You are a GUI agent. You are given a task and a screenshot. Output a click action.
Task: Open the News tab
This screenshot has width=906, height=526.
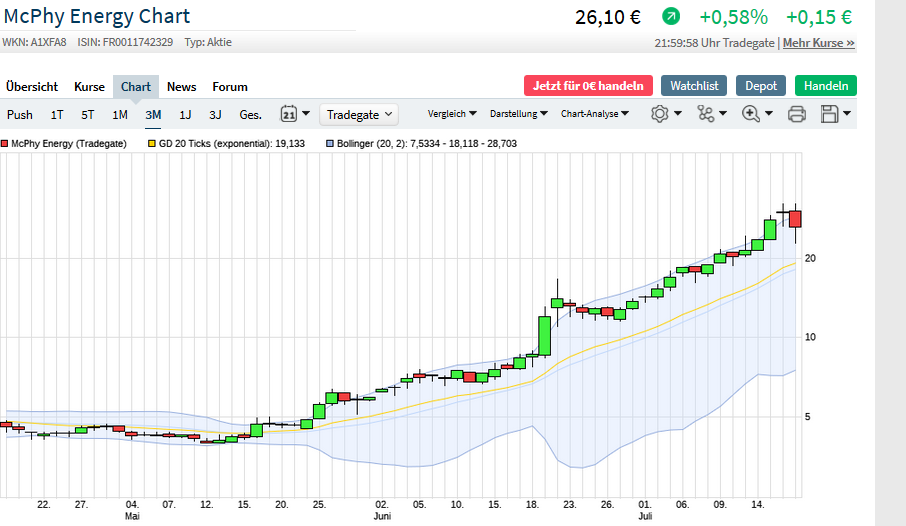click(181, 87)
